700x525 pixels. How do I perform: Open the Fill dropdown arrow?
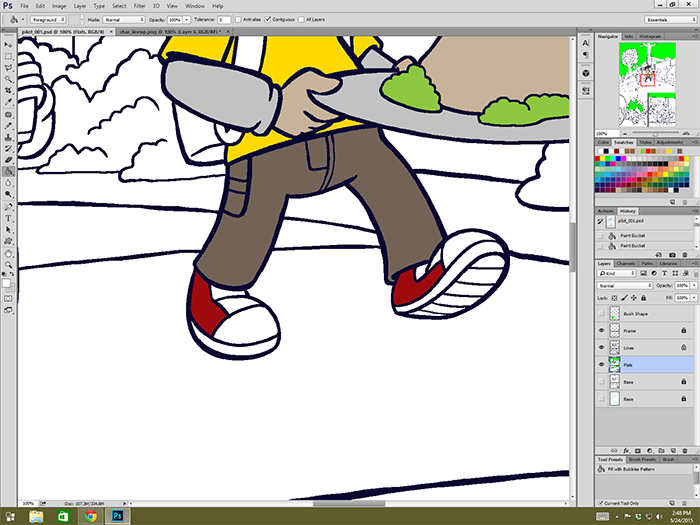694,298
